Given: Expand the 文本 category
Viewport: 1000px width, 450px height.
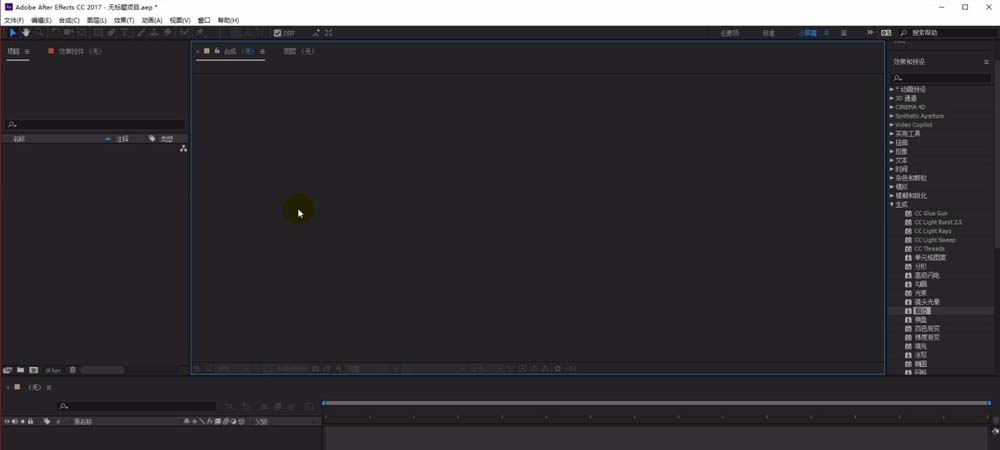Looking at the screenshot, I should pos(892,161).
